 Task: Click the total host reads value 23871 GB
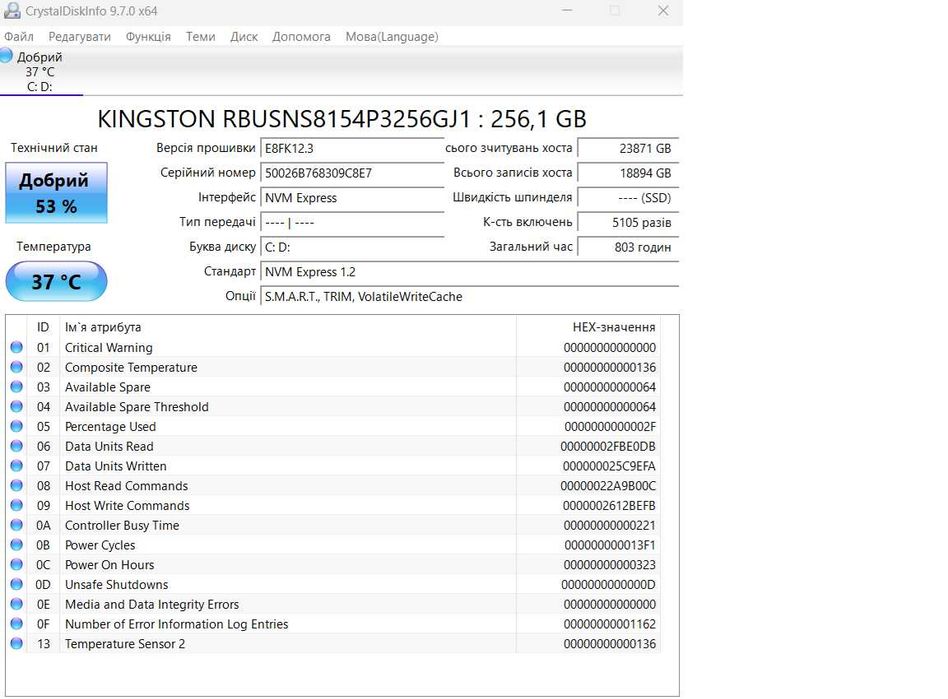(x=628, y=149)
